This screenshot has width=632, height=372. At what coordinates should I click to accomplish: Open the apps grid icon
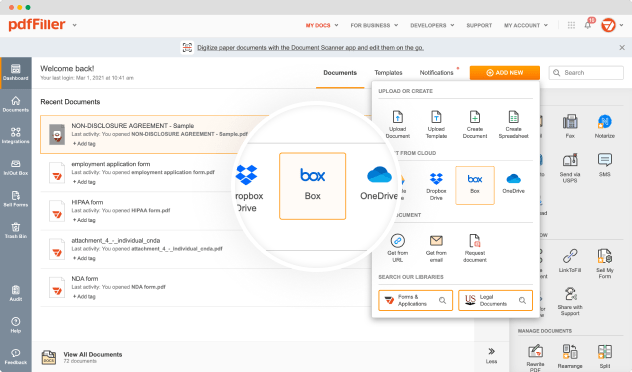click(571, 25)
